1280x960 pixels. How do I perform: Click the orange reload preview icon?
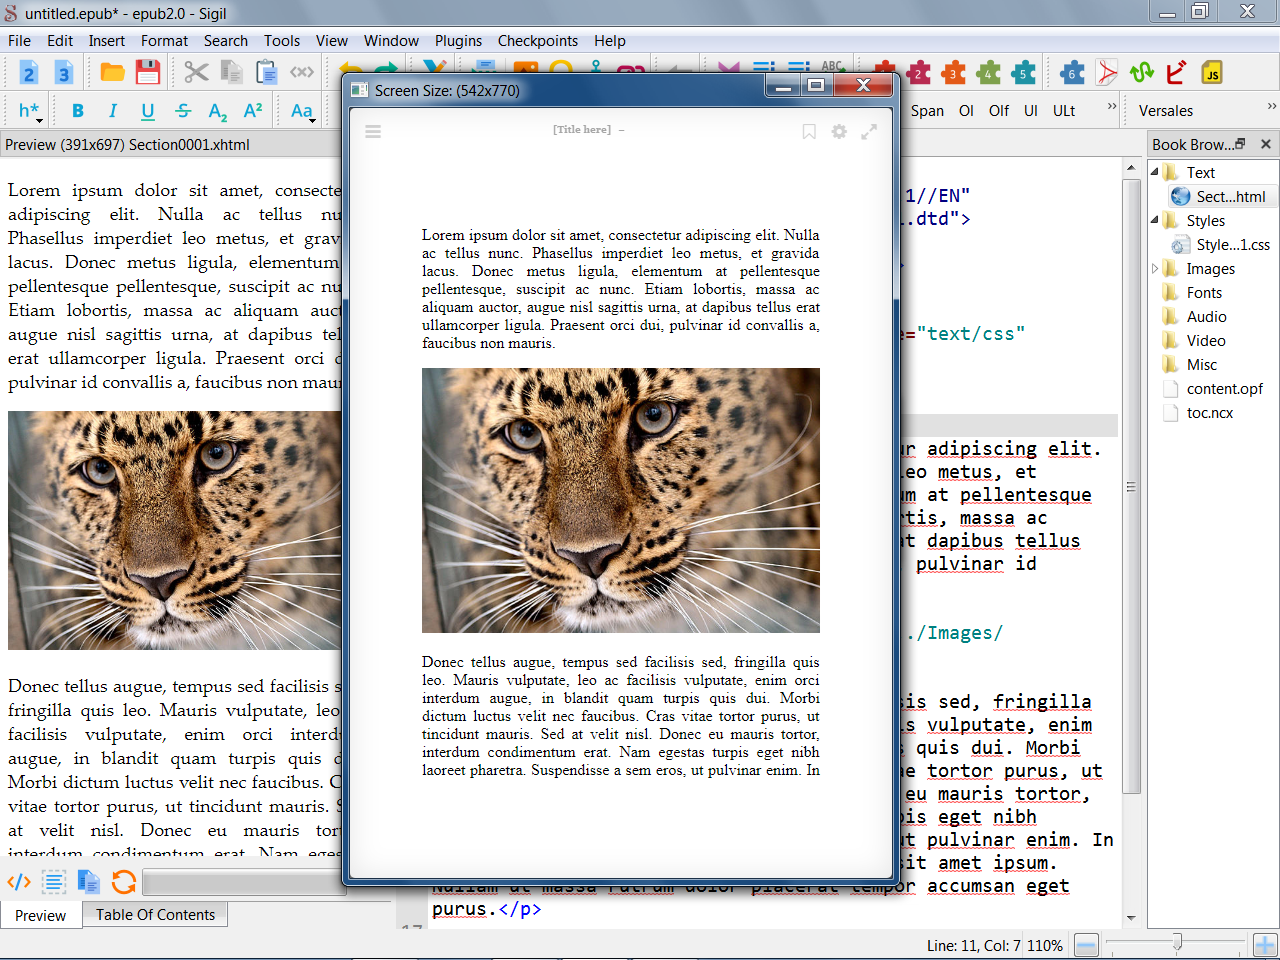[x=124, y=881]
